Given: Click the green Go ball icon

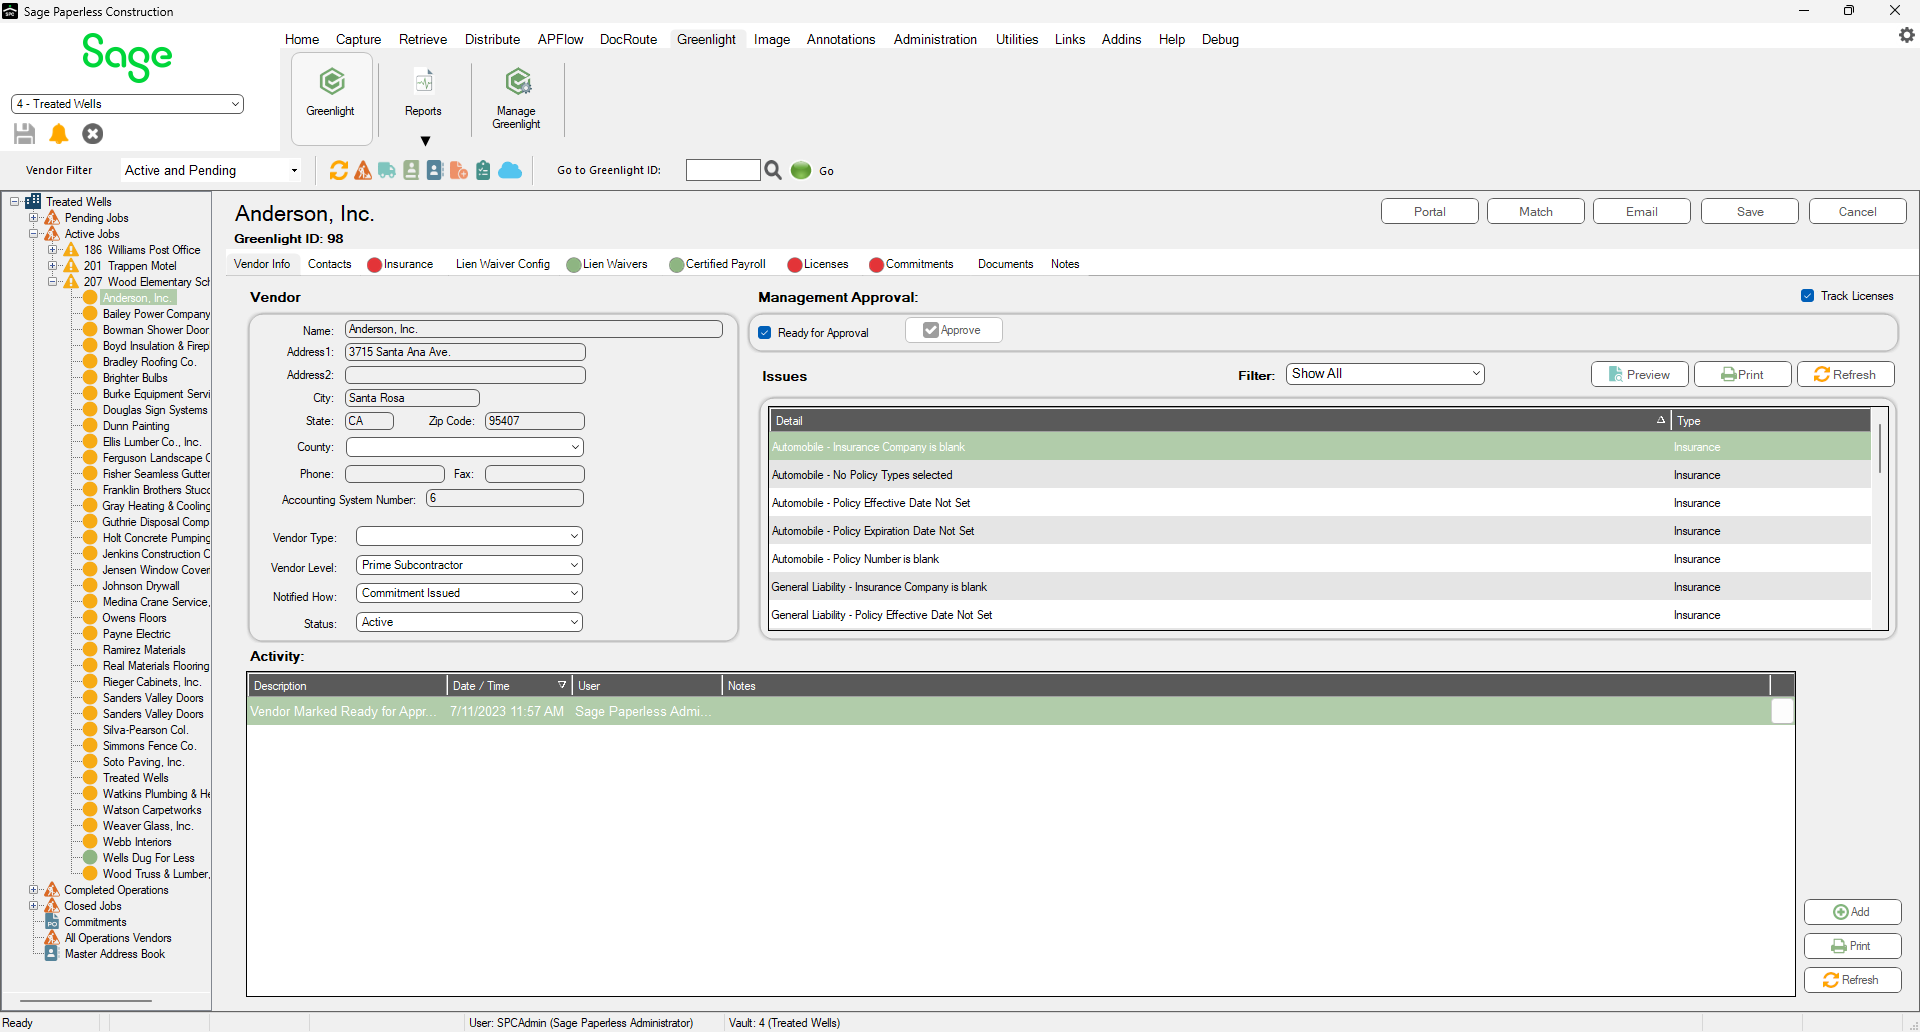Looking at the screenshot, I should [x=801, y=170].
